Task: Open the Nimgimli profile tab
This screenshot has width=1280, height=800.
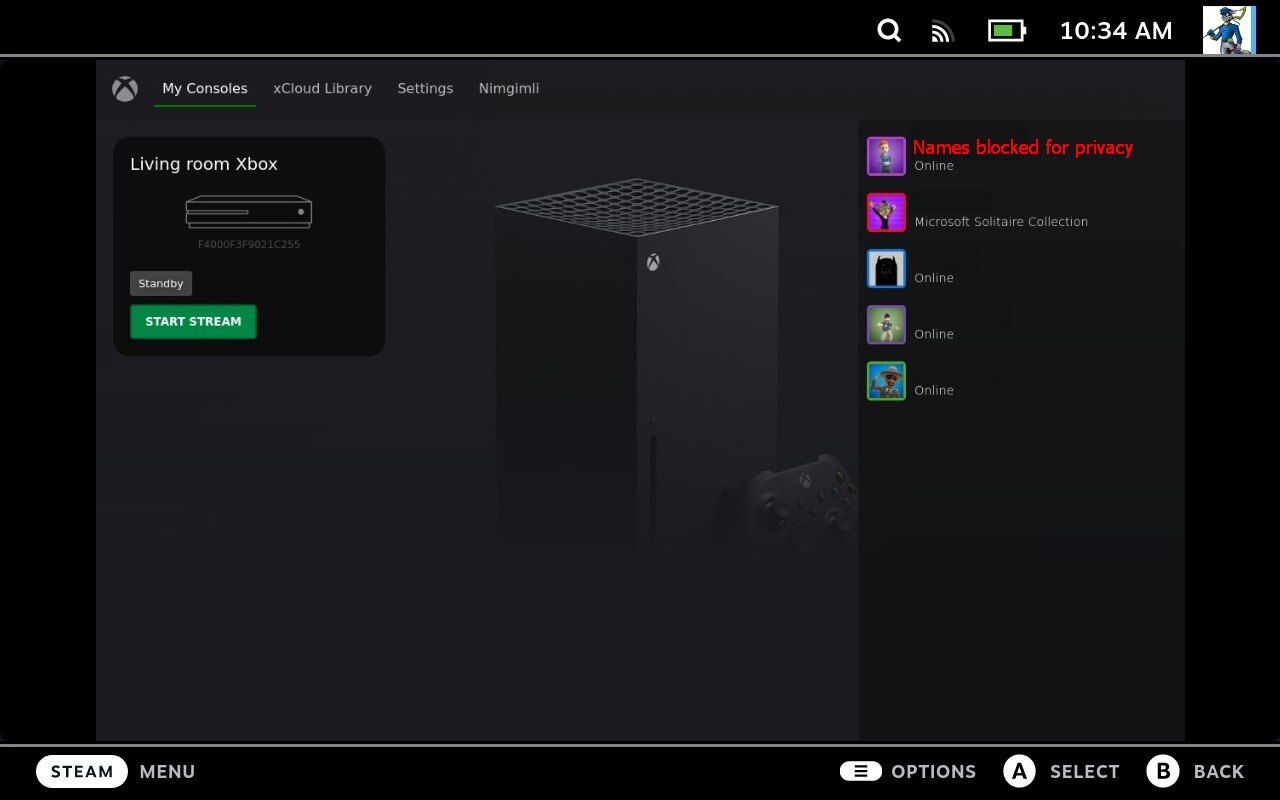Action: [x=509, y=89]
